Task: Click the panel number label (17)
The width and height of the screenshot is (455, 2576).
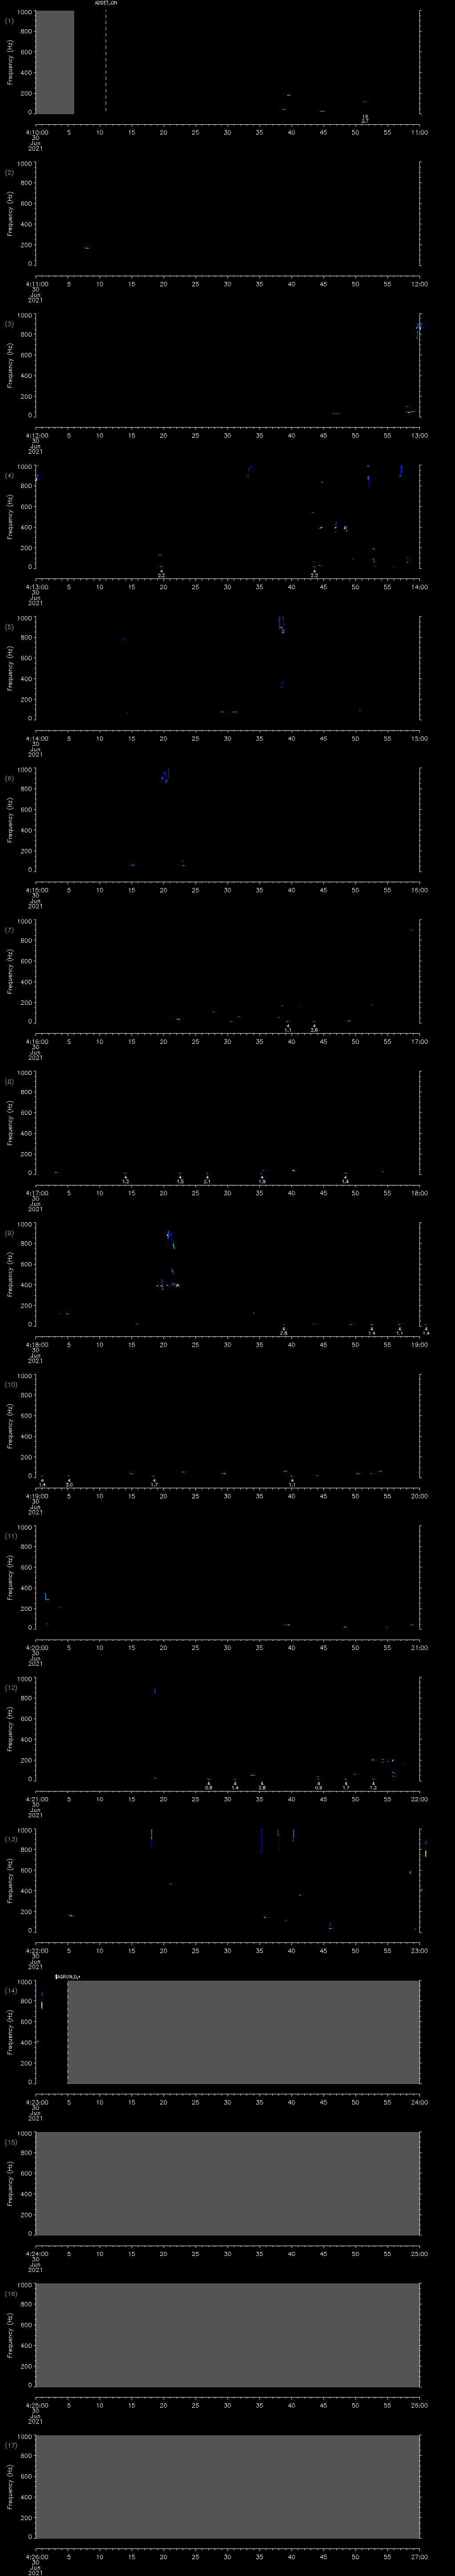Action: tap(10, 2446)
